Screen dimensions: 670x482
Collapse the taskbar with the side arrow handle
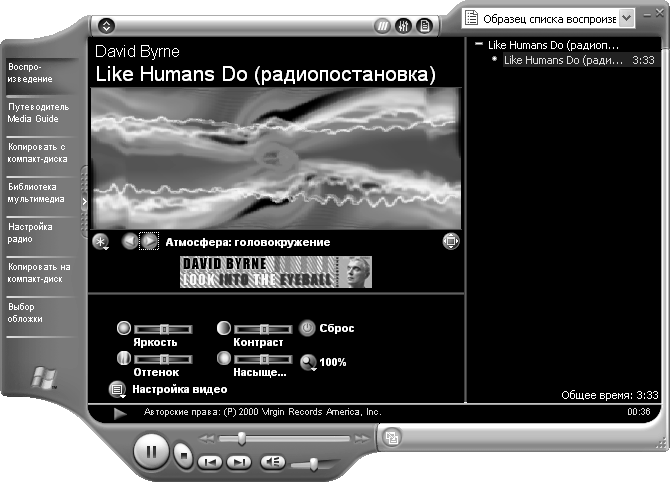click(84, 202)
